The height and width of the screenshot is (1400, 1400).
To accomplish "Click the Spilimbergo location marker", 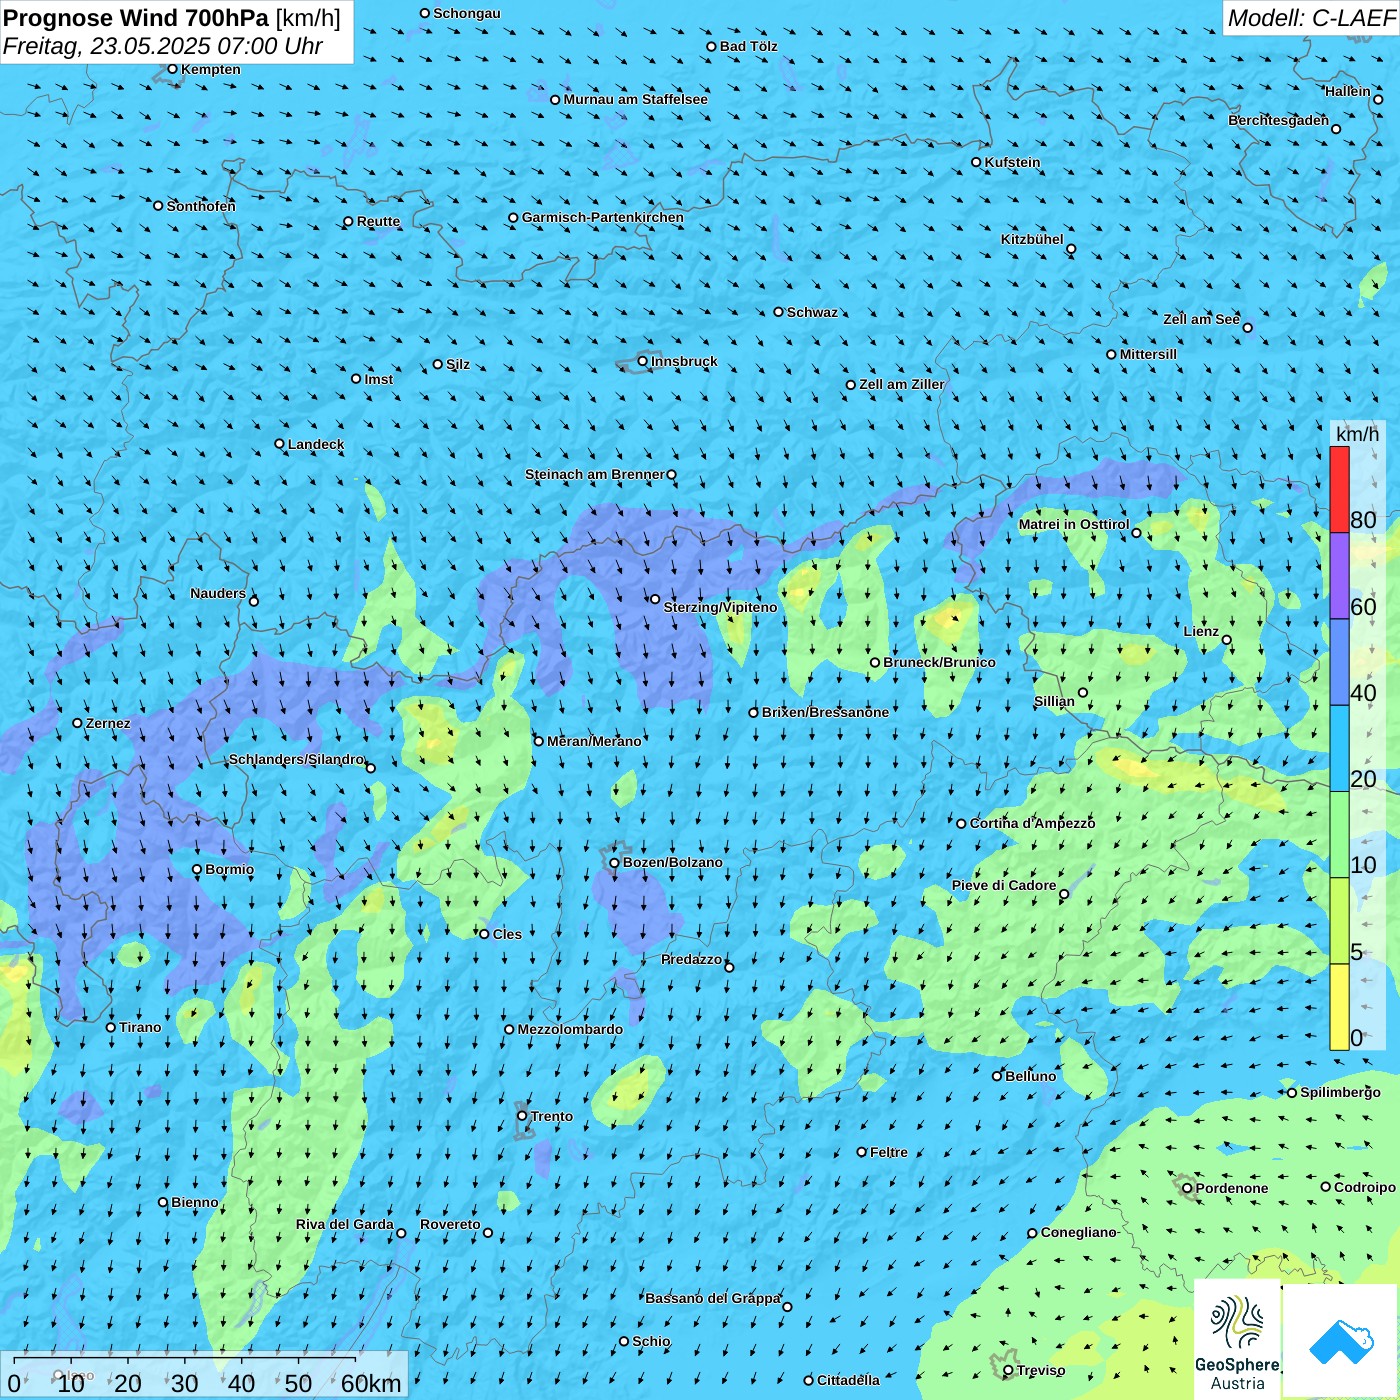I will coord(1292,1092).
